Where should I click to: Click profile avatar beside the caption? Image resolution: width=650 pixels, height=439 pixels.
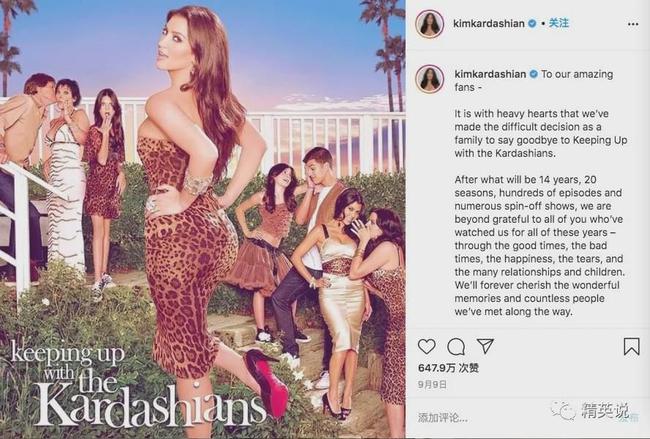429,78
